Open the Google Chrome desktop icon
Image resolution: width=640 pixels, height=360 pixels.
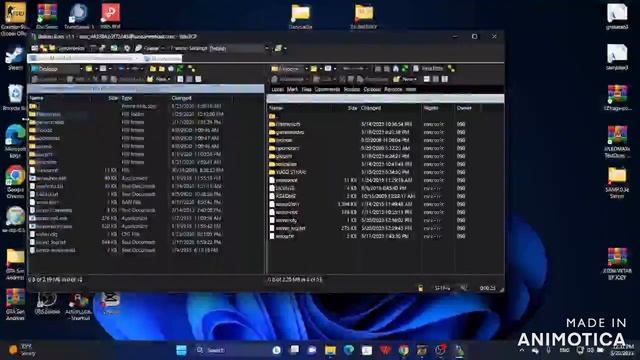15,181
